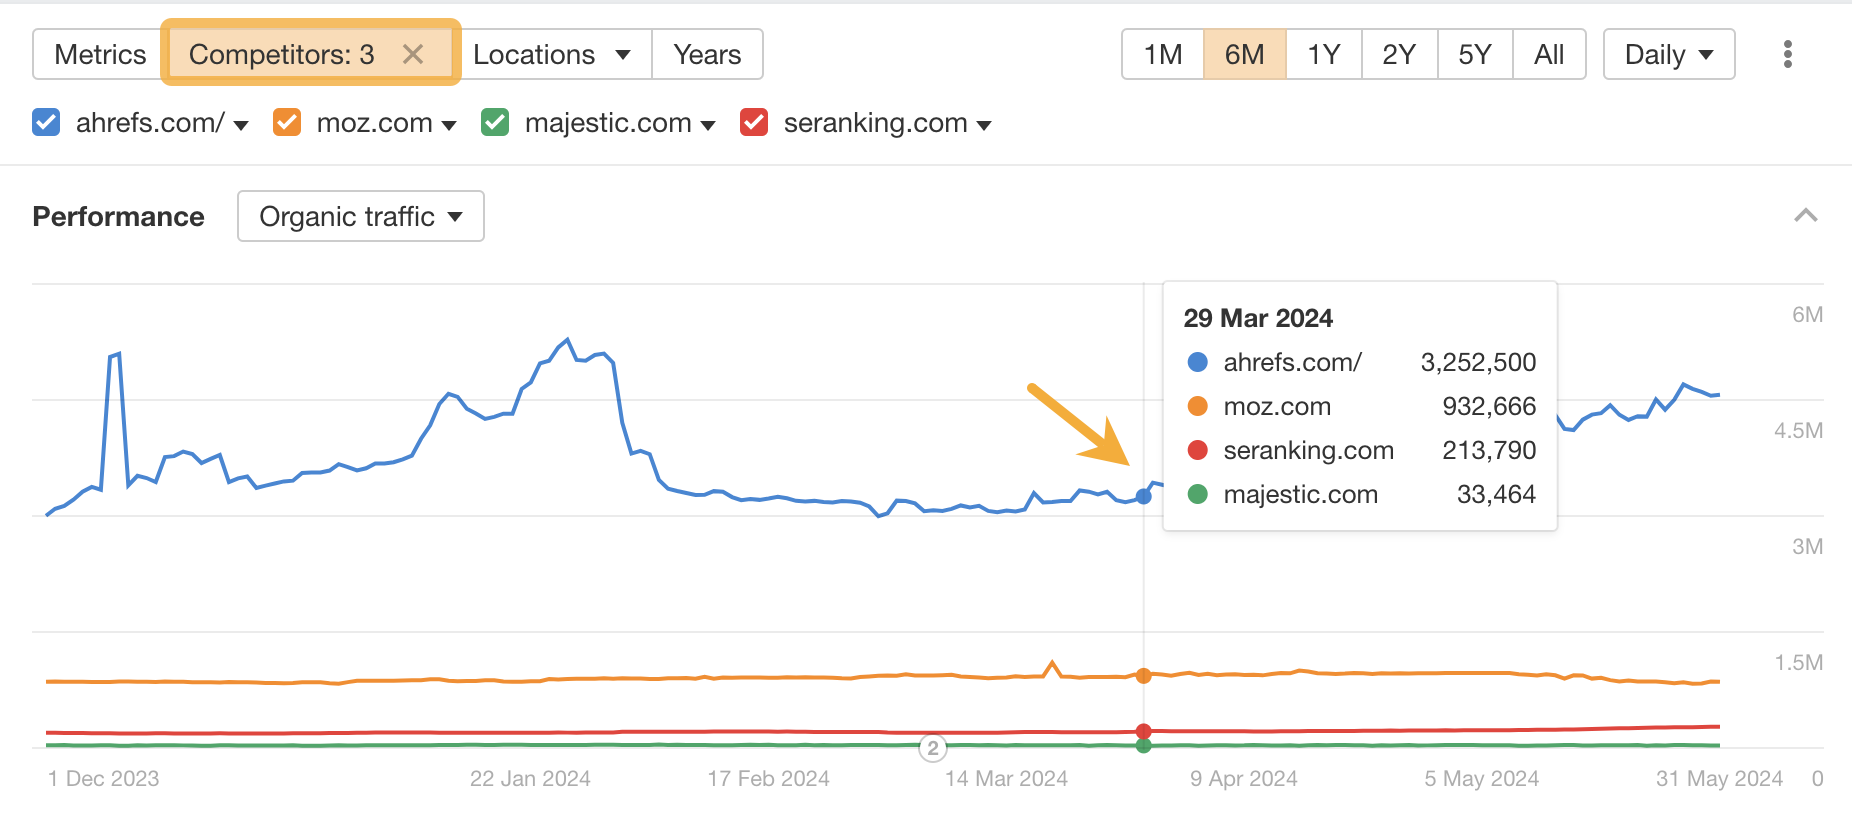Open the Metrics tab
Image resolution: width=1852 pixels, height=818 pixels.
tap(100, 54)
